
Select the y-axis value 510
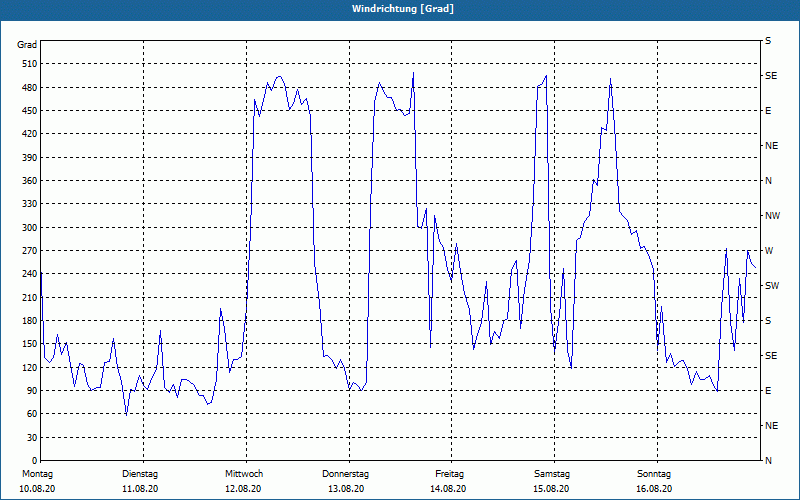[x=31, y=64]
